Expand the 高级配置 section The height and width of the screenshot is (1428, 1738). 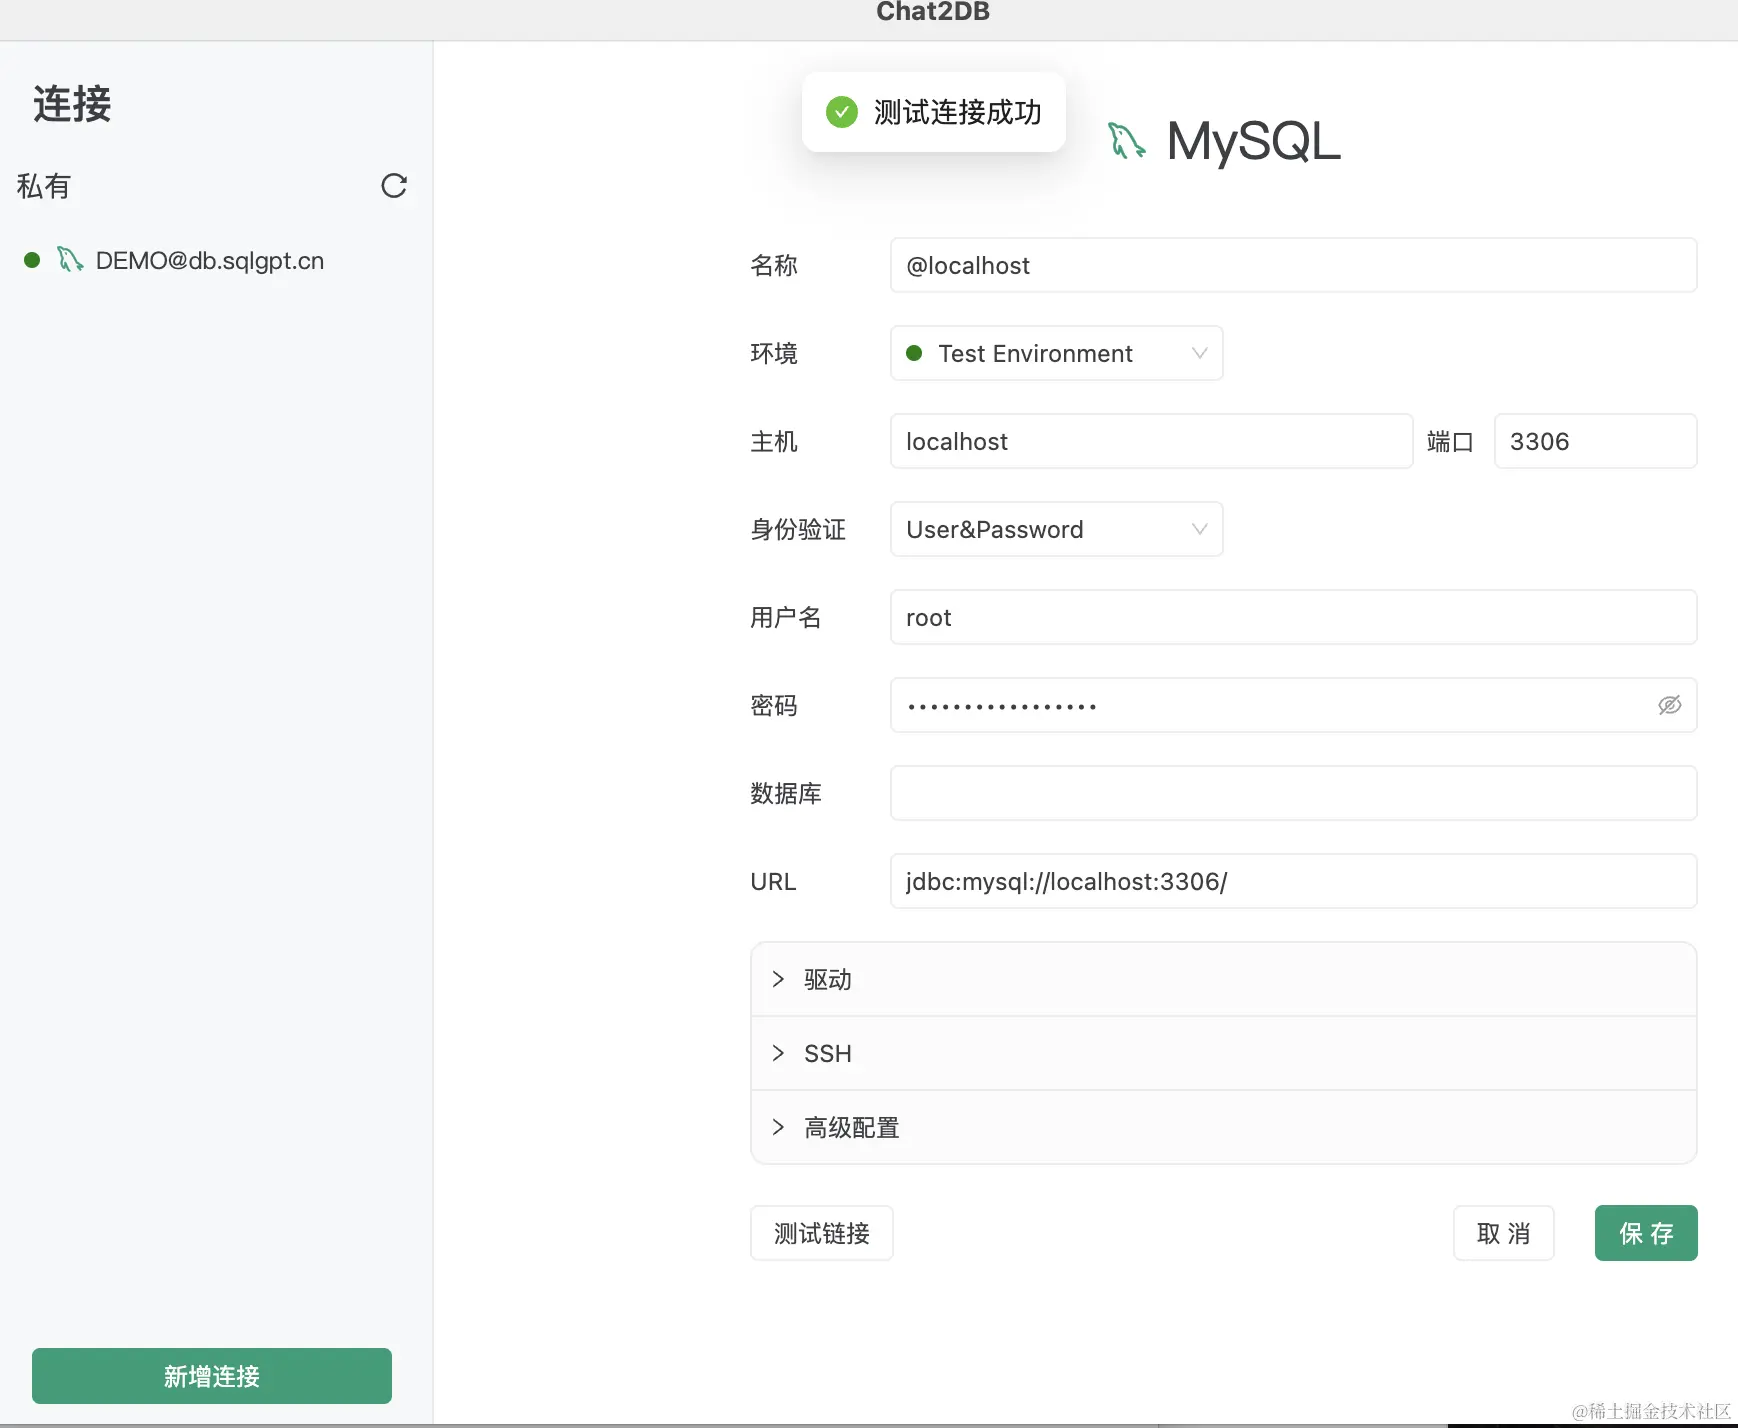click(x=1223, y=1127)
